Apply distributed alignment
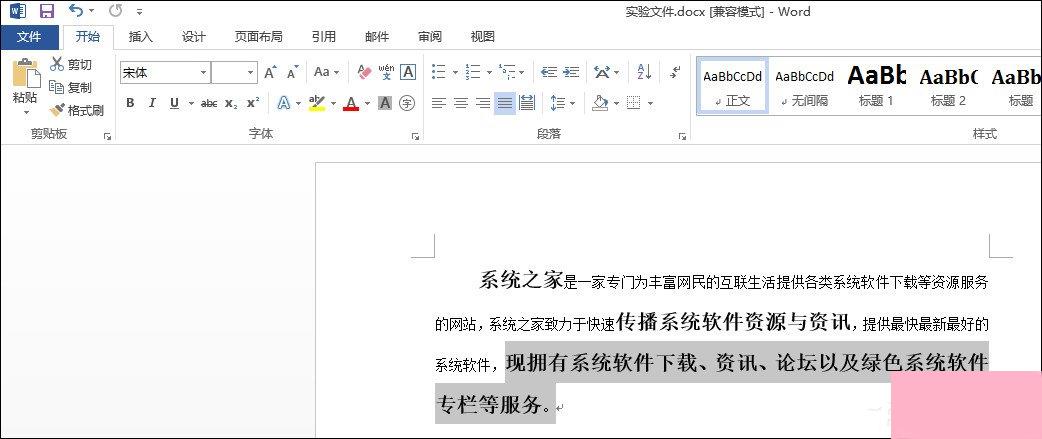 pos(527,103)
